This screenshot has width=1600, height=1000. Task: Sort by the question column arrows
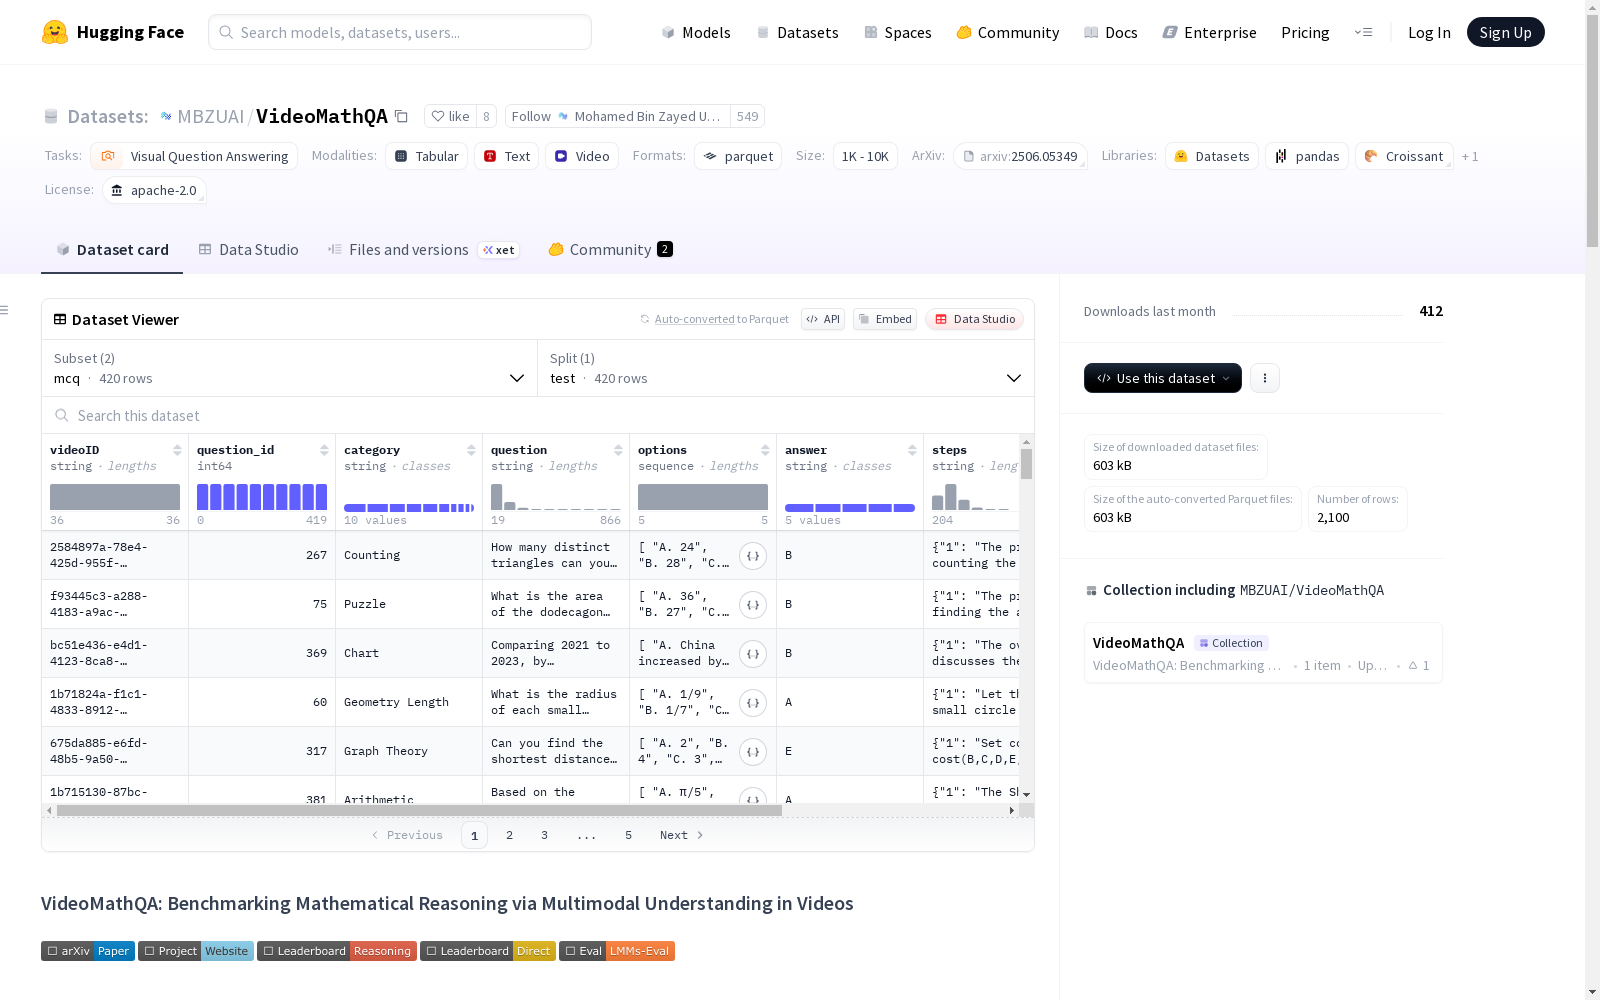pos(618,450)
